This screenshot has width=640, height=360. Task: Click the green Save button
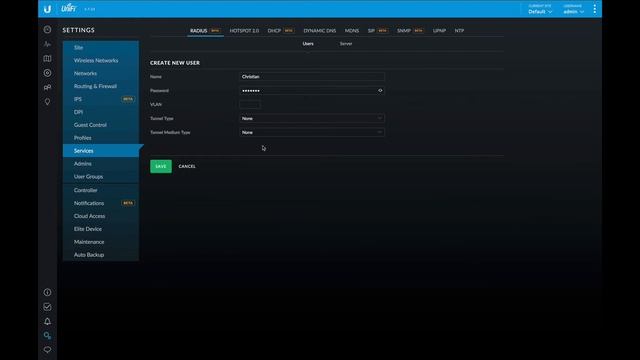[x=161, y=166]
